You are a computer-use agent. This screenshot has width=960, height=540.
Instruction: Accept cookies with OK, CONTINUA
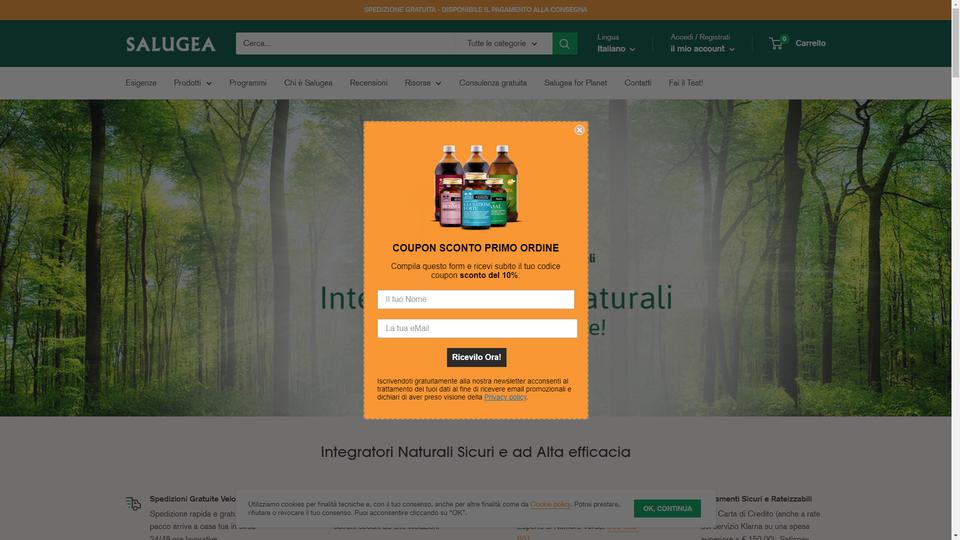(667, 508)
